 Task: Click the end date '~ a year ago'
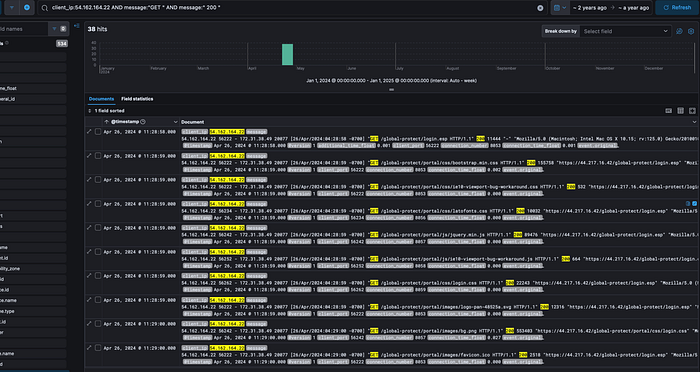pyautogui.click(x=633, y=8)
